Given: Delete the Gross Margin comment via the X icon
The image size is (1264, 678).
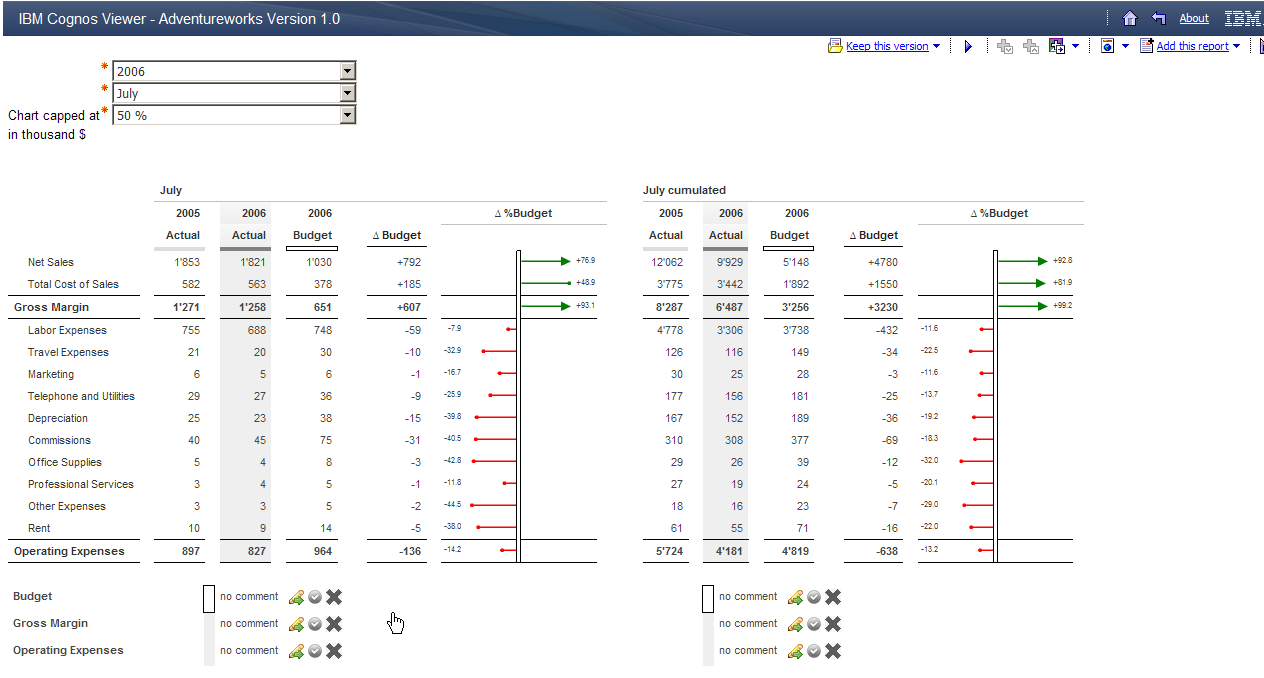Looking at the screenshot, I should coord(333,623).
